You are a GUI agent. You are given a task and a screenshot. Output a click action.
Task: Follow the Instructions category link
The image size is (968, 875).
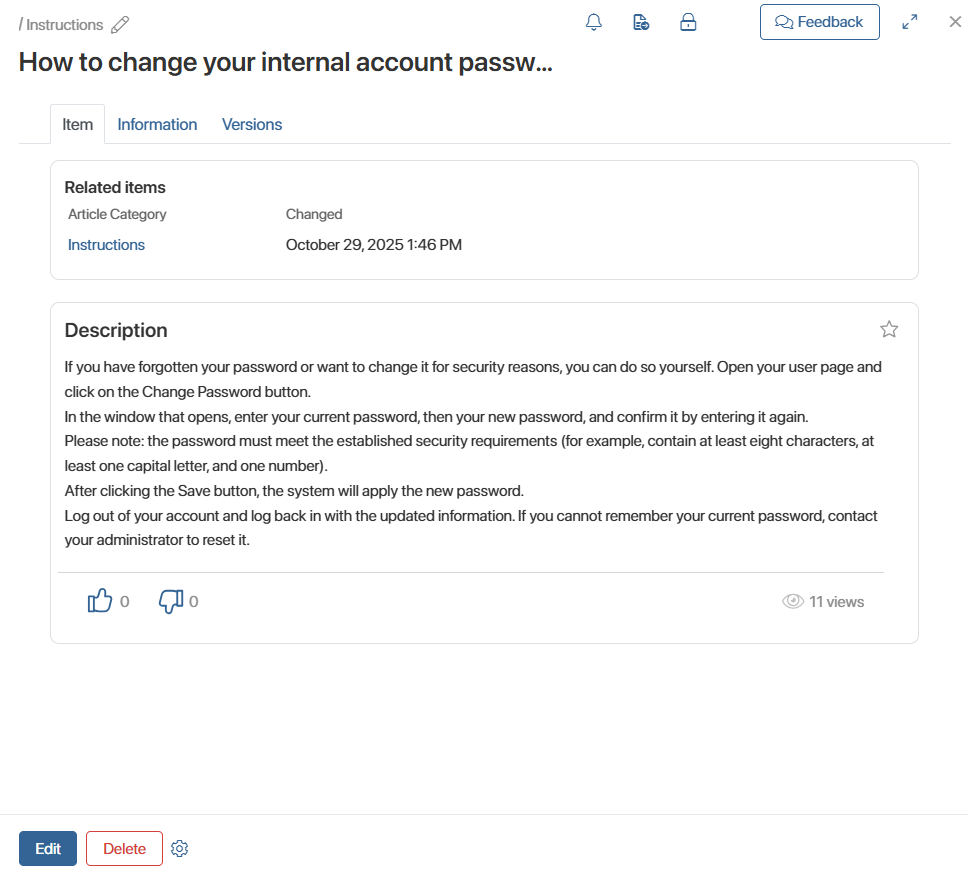tap(106, 245)
